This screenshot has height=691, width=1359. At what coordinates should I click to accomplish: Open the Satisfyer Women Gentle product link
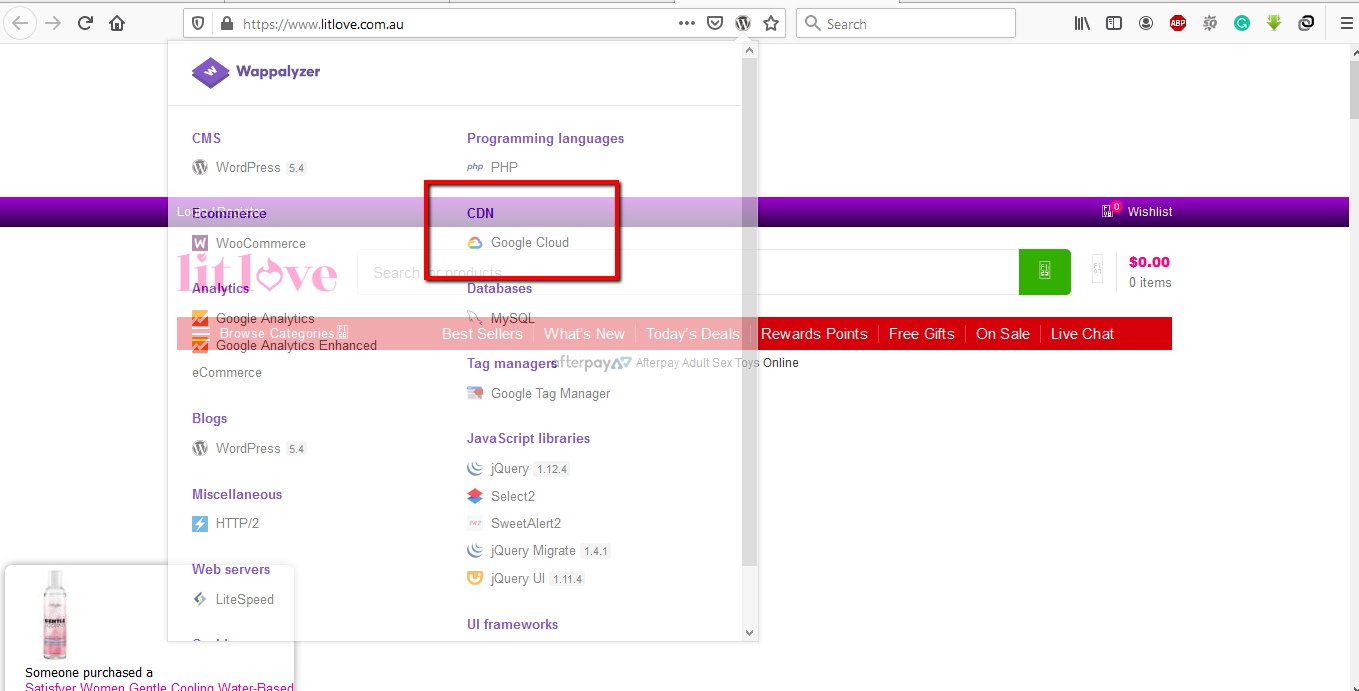(x=160, y=686)
